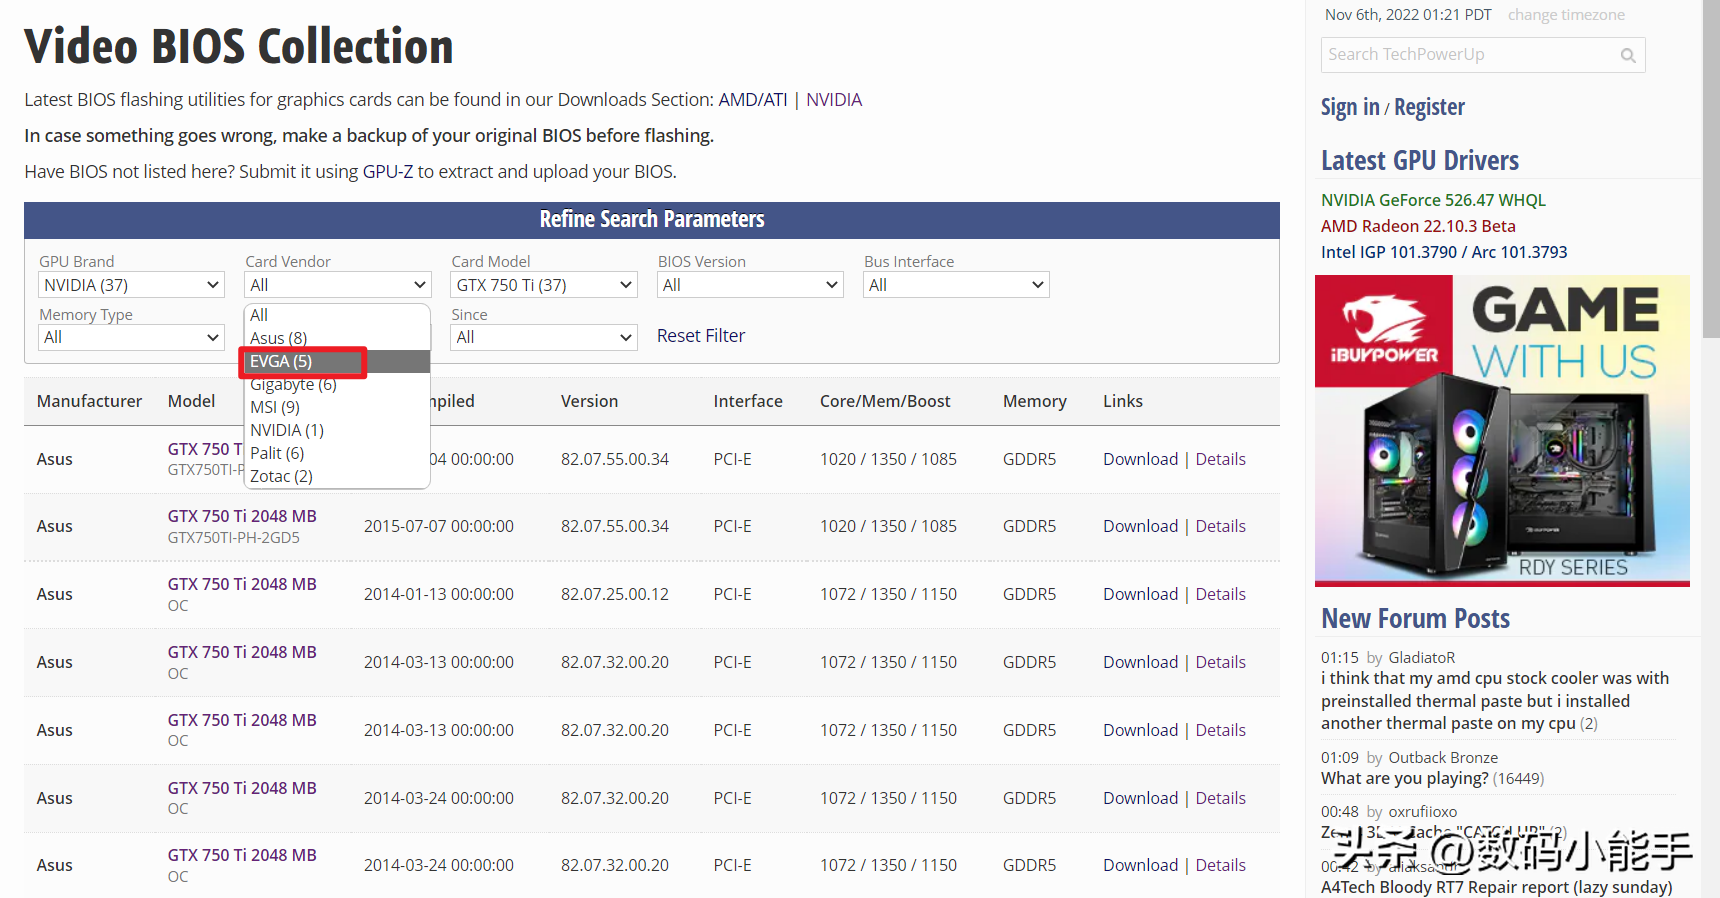Click Sign in link
The height and width of the screenshot is (898, 1720).
click(x=1349, y=107)
